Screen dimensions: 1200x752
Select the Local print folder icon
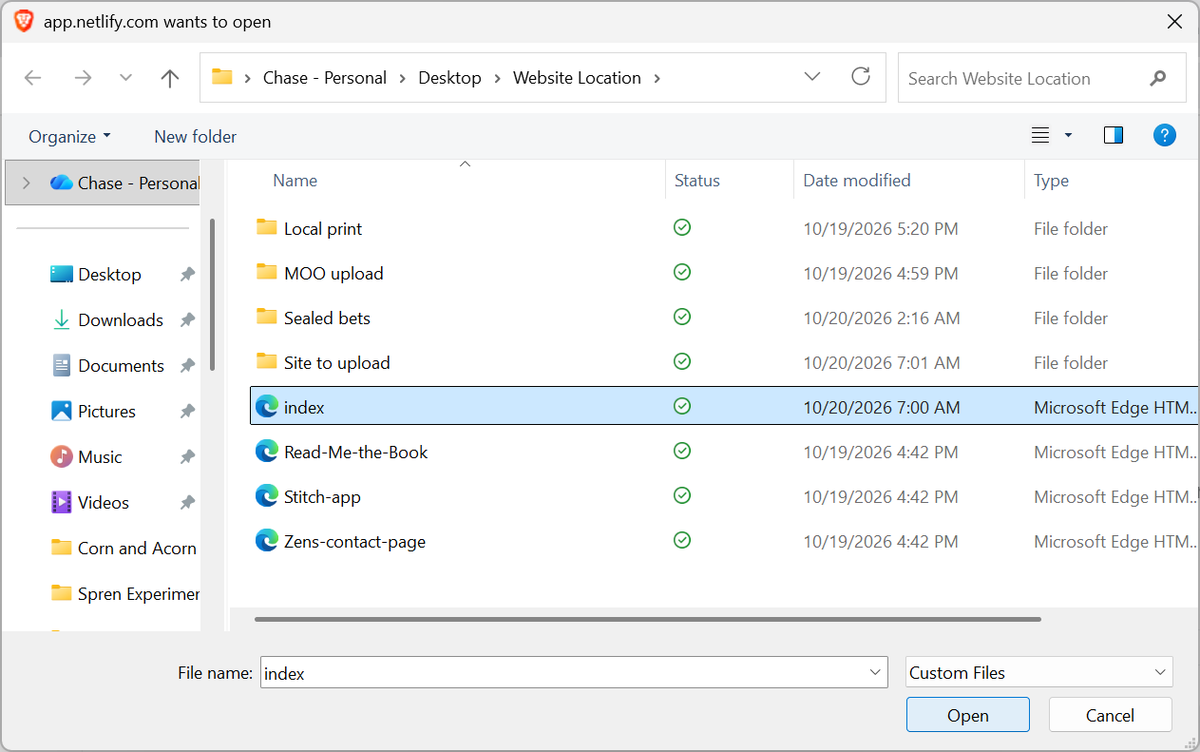click(x=266, y=227)
